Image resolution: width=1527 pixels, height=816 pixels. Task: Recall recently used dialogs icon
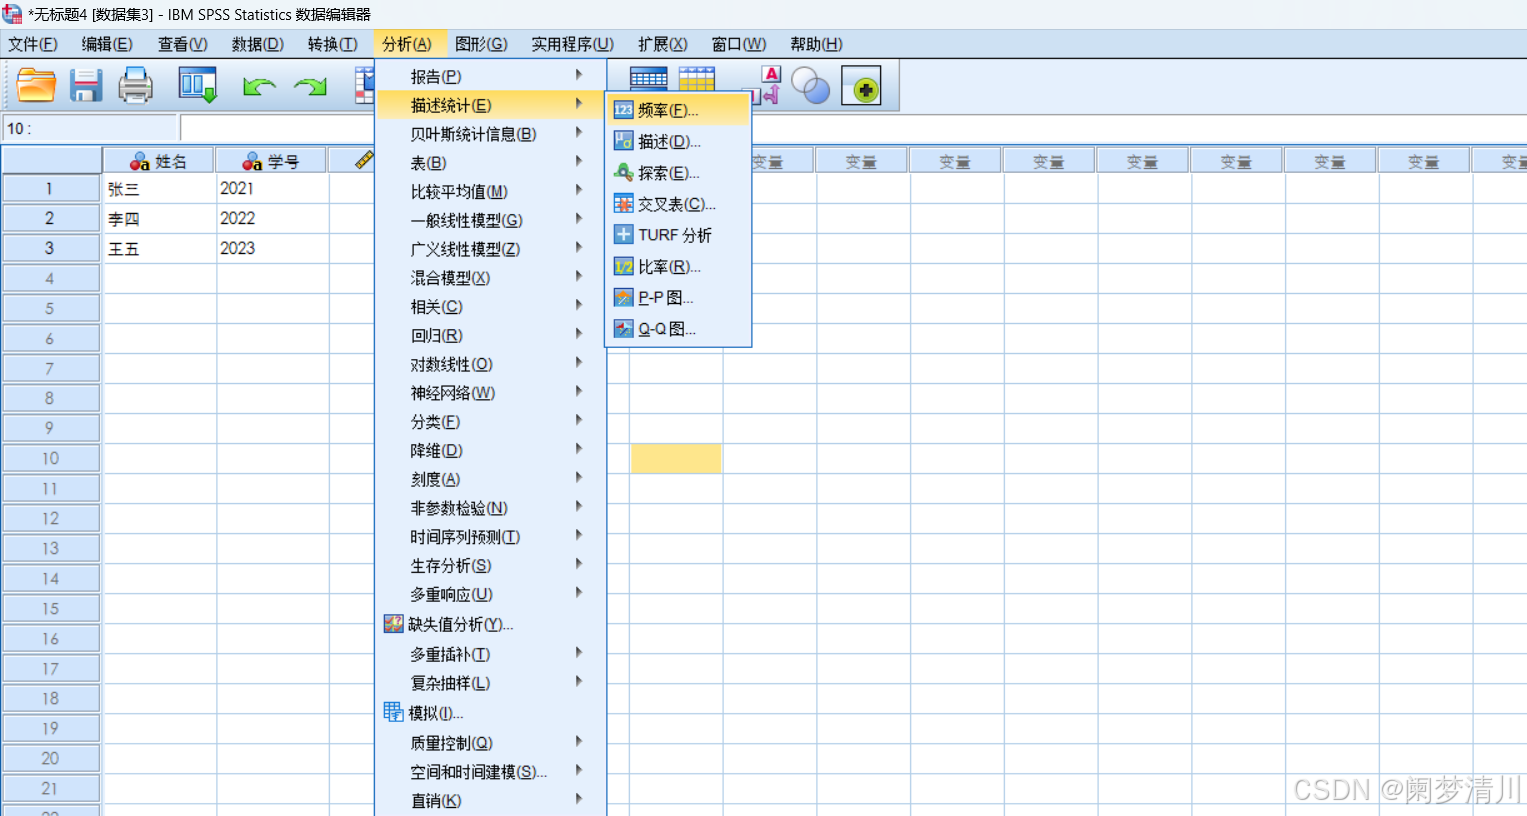tap(198, 86)
